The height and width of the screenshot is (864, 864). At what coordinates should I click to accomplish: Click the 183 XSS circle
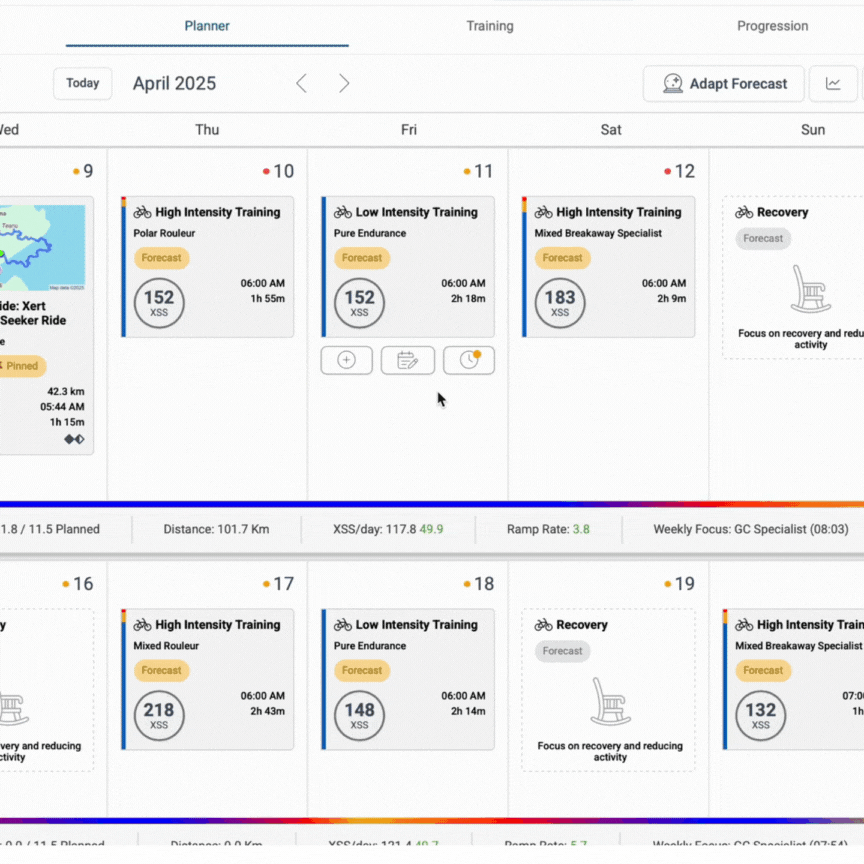tap(560, 303)
